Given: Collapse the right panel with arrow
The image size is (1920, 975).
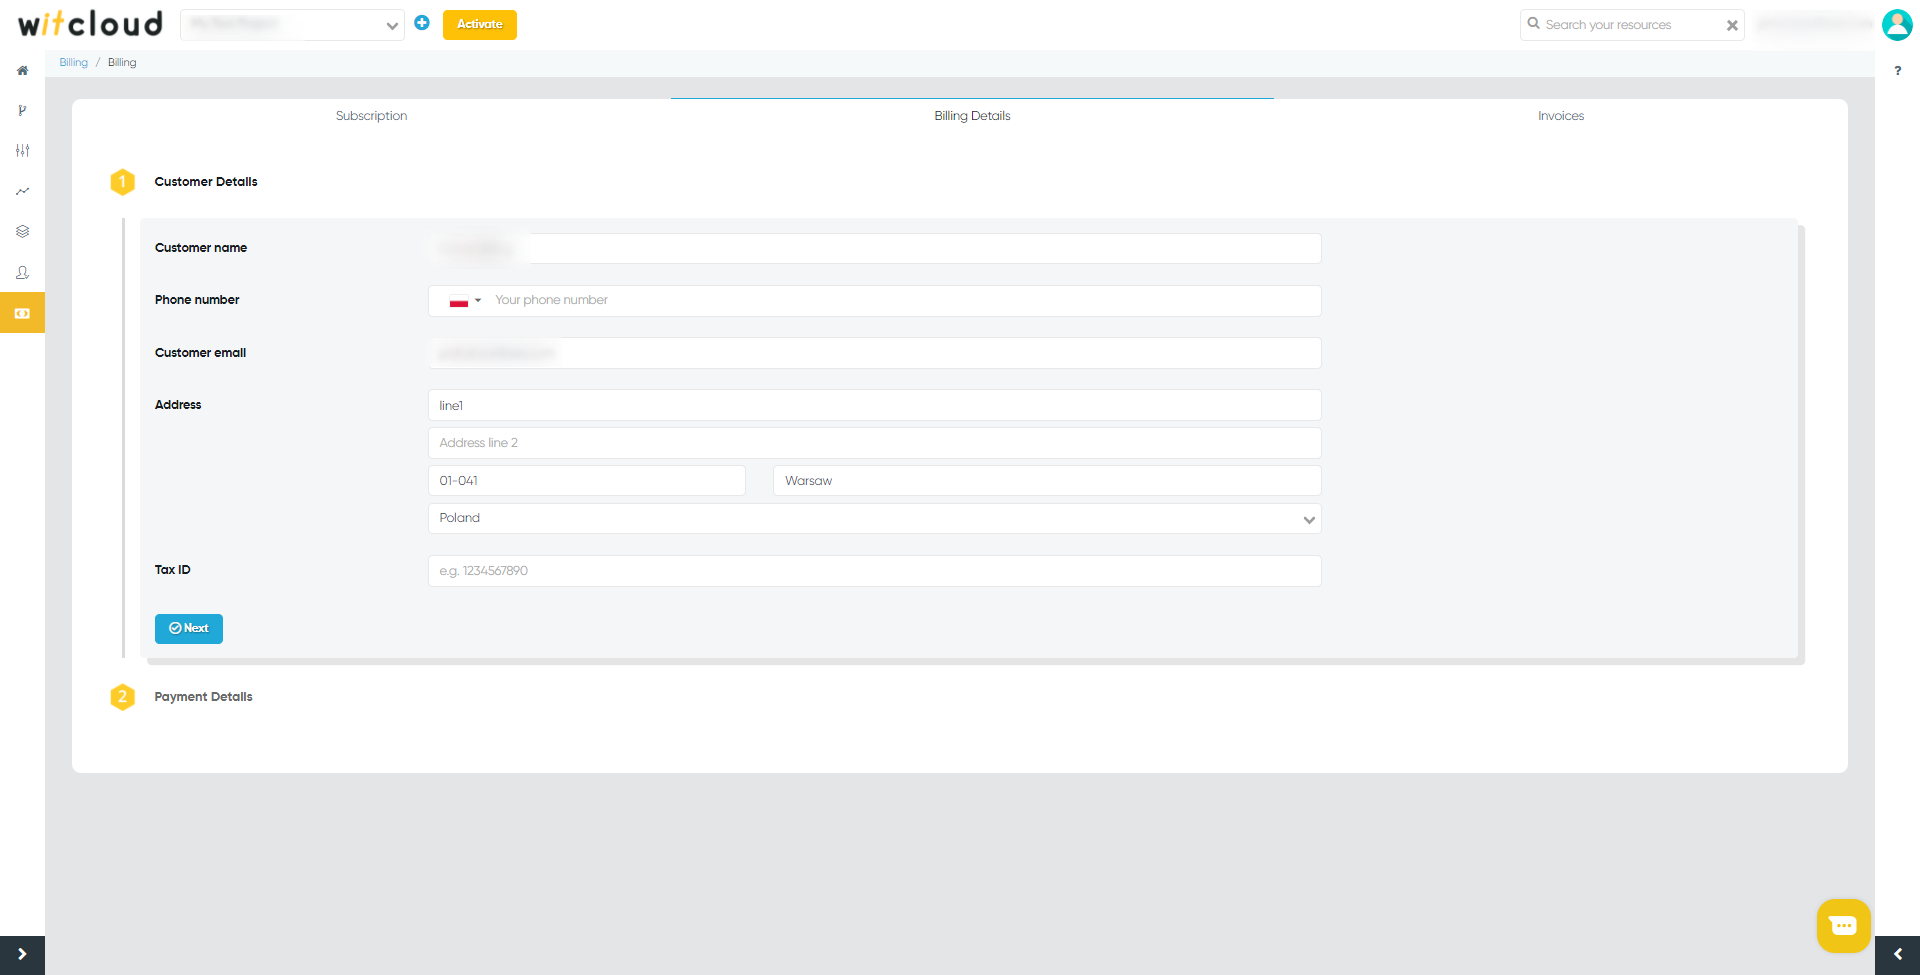Looking at the screenshot, I should pos(1897,954).
